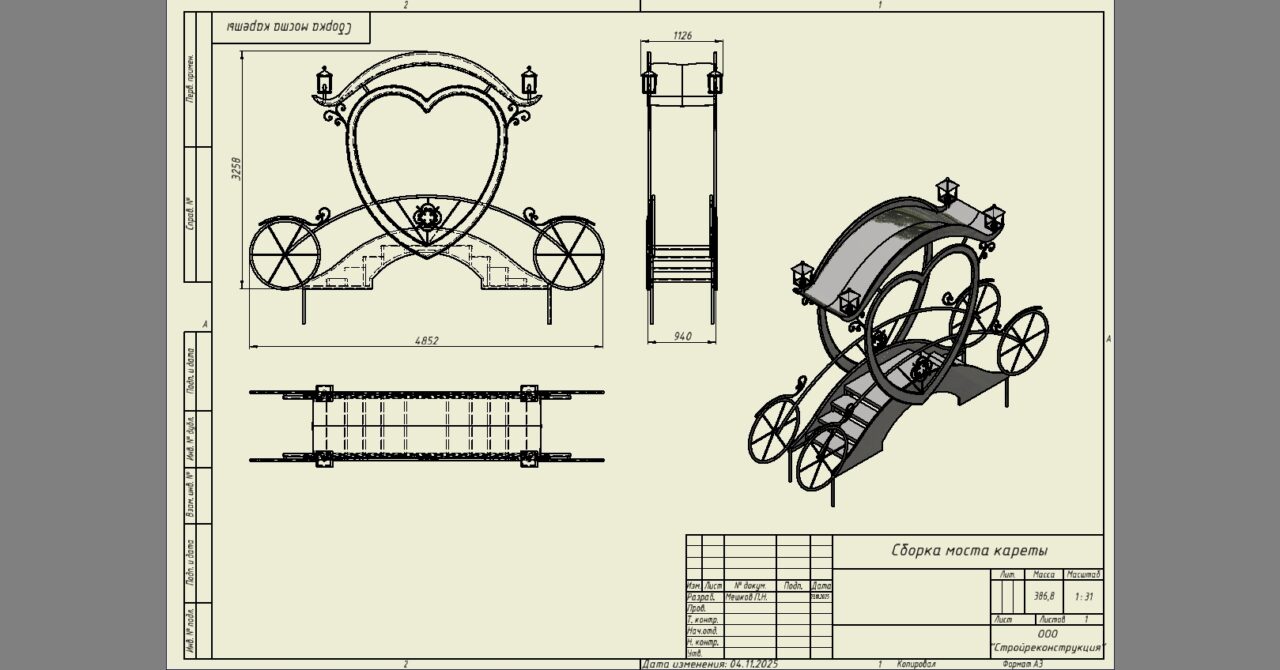Click the 1126 dimension on side view

point(682,36)
